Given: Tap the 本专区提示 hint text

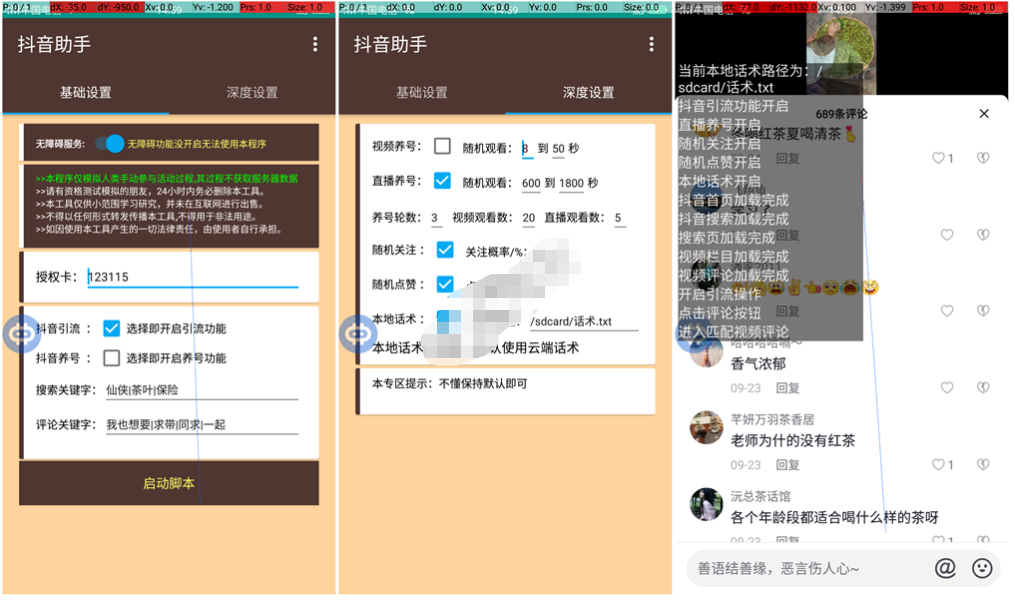Looking at the screenshot, I should click(x=449, y=383).
